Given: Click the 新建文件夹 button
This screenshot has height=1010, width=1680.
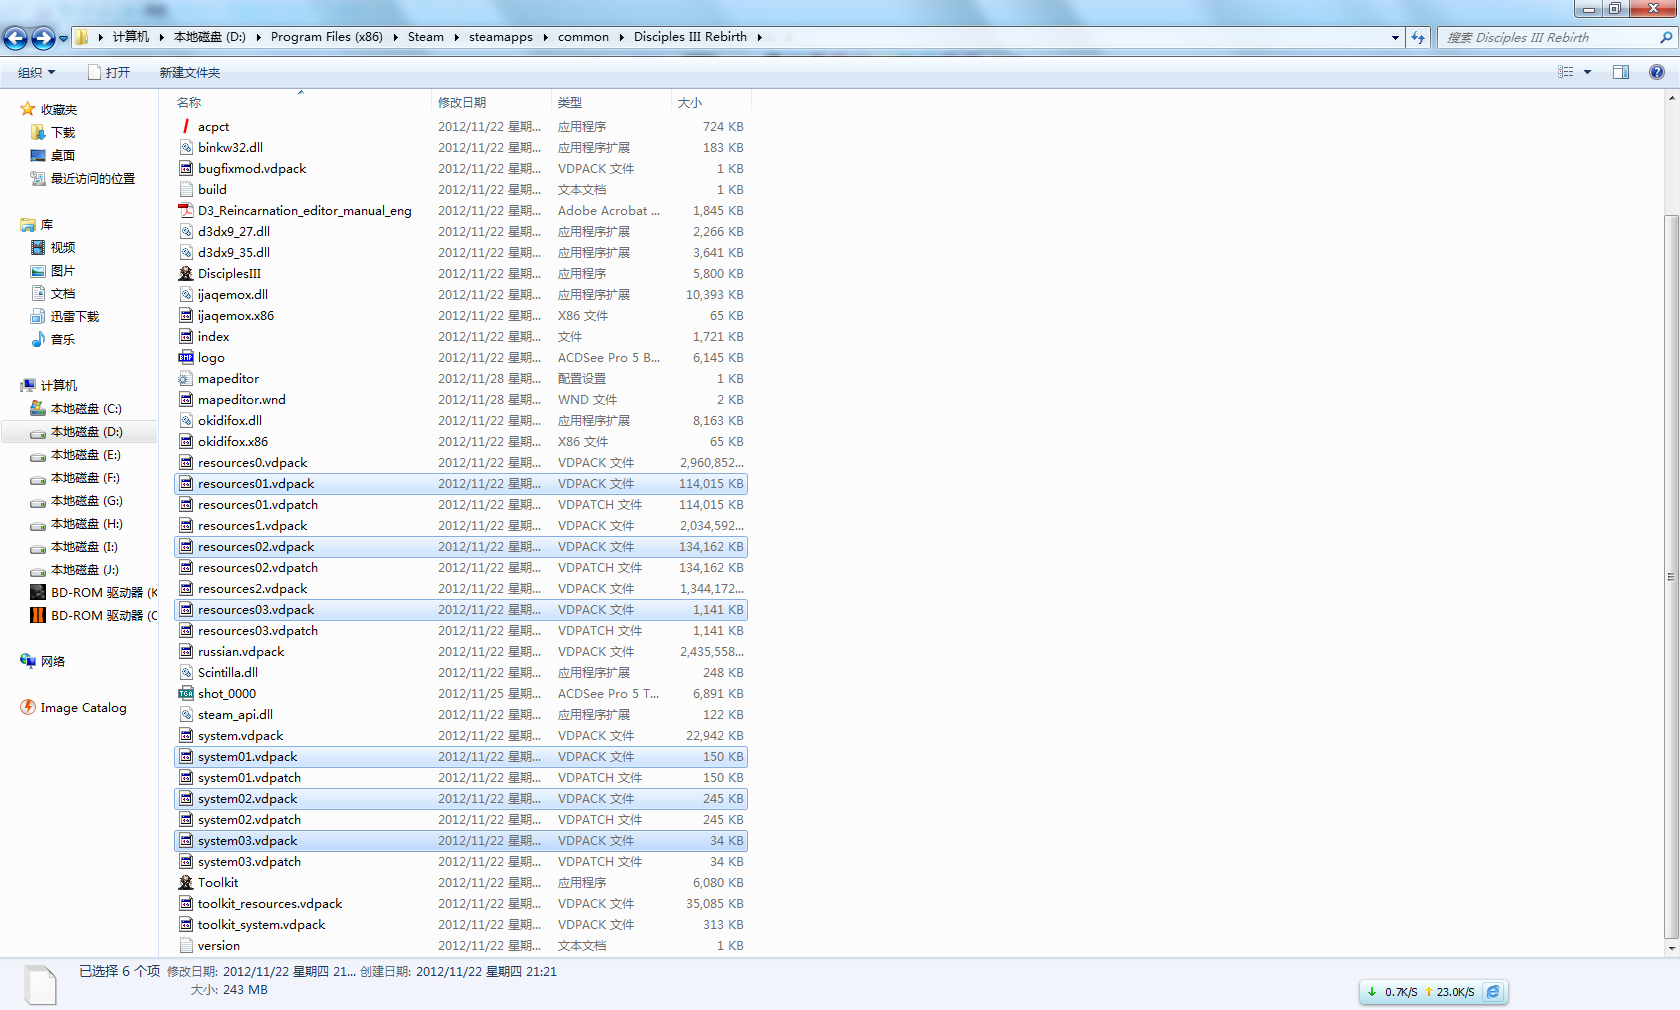Looking at the screenshot, I should 190,72.
